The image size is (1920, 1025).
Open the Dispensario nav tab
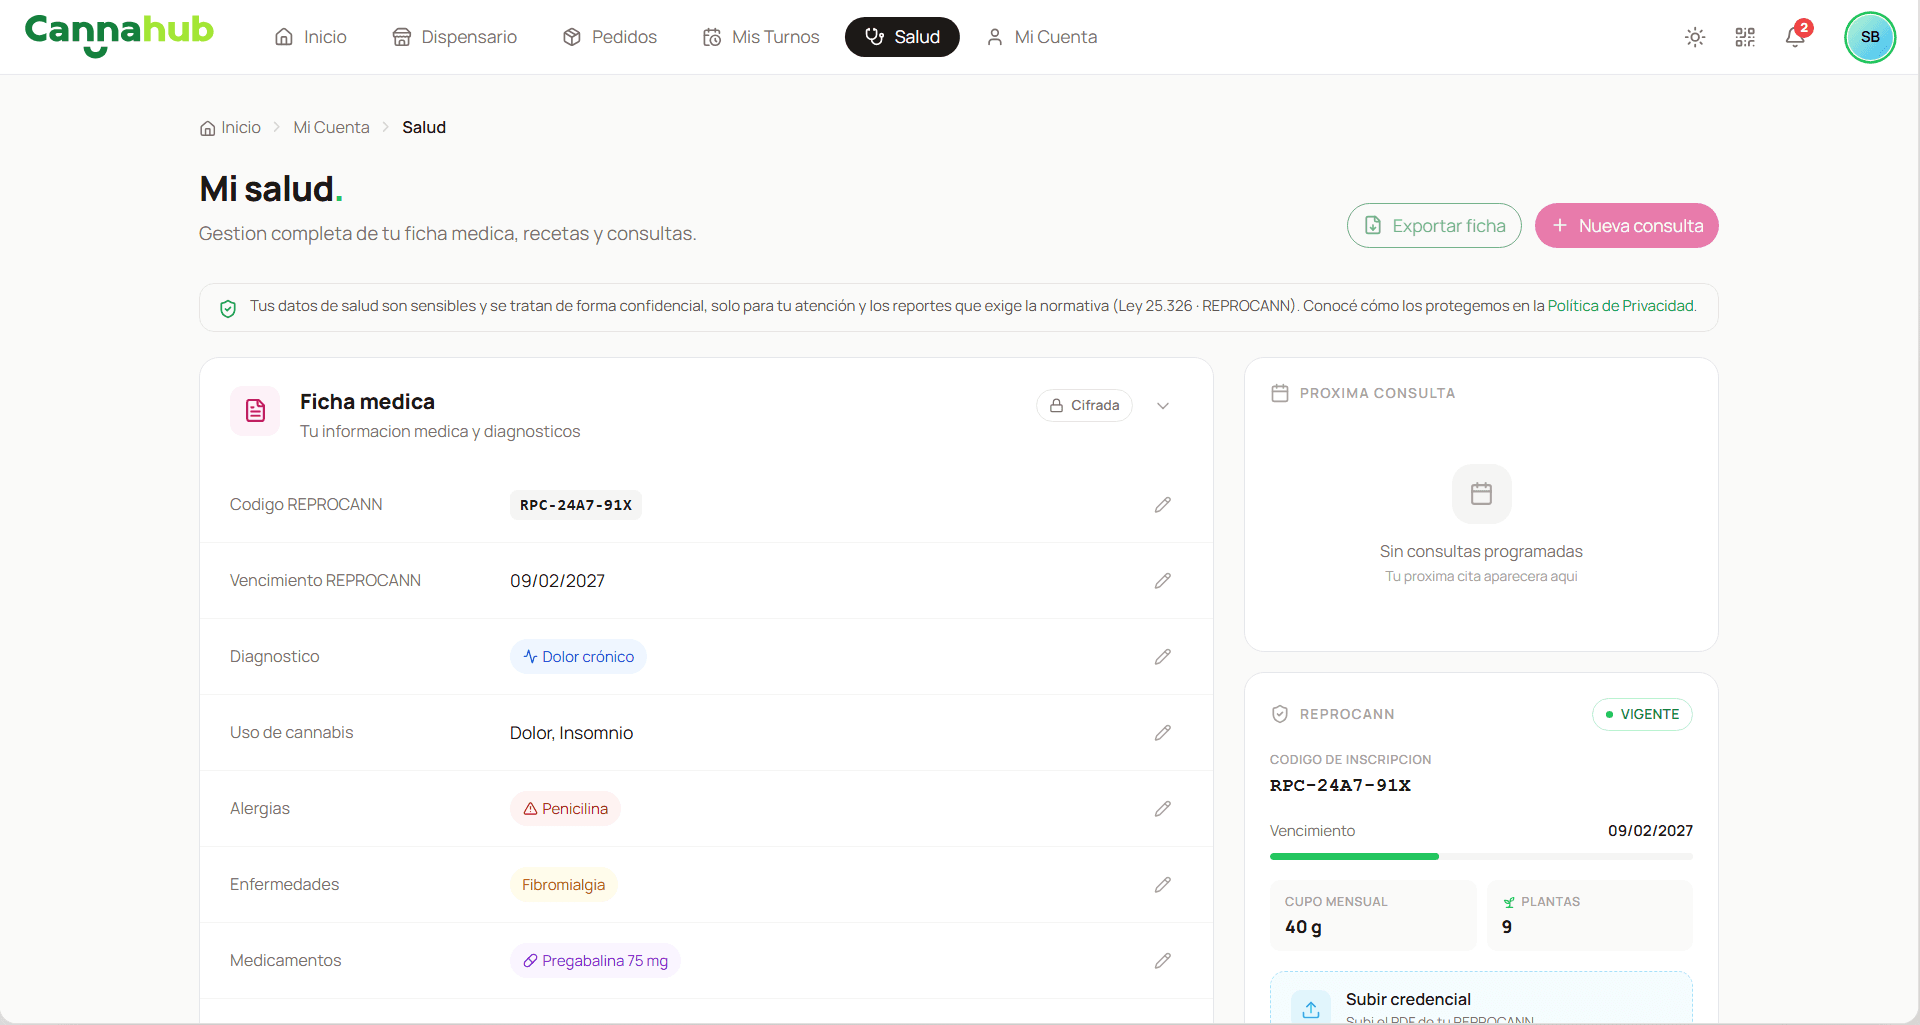pos(455,37)
